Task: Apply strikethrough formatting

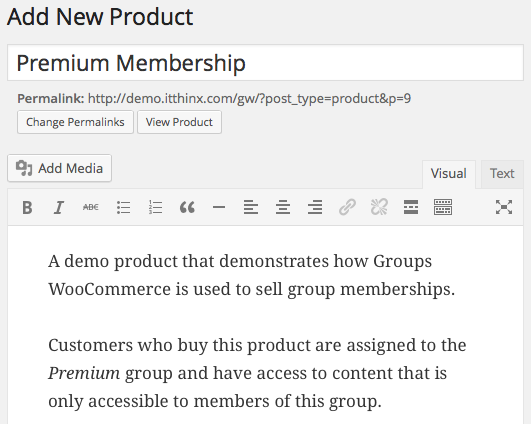Action: pos(91,207)
